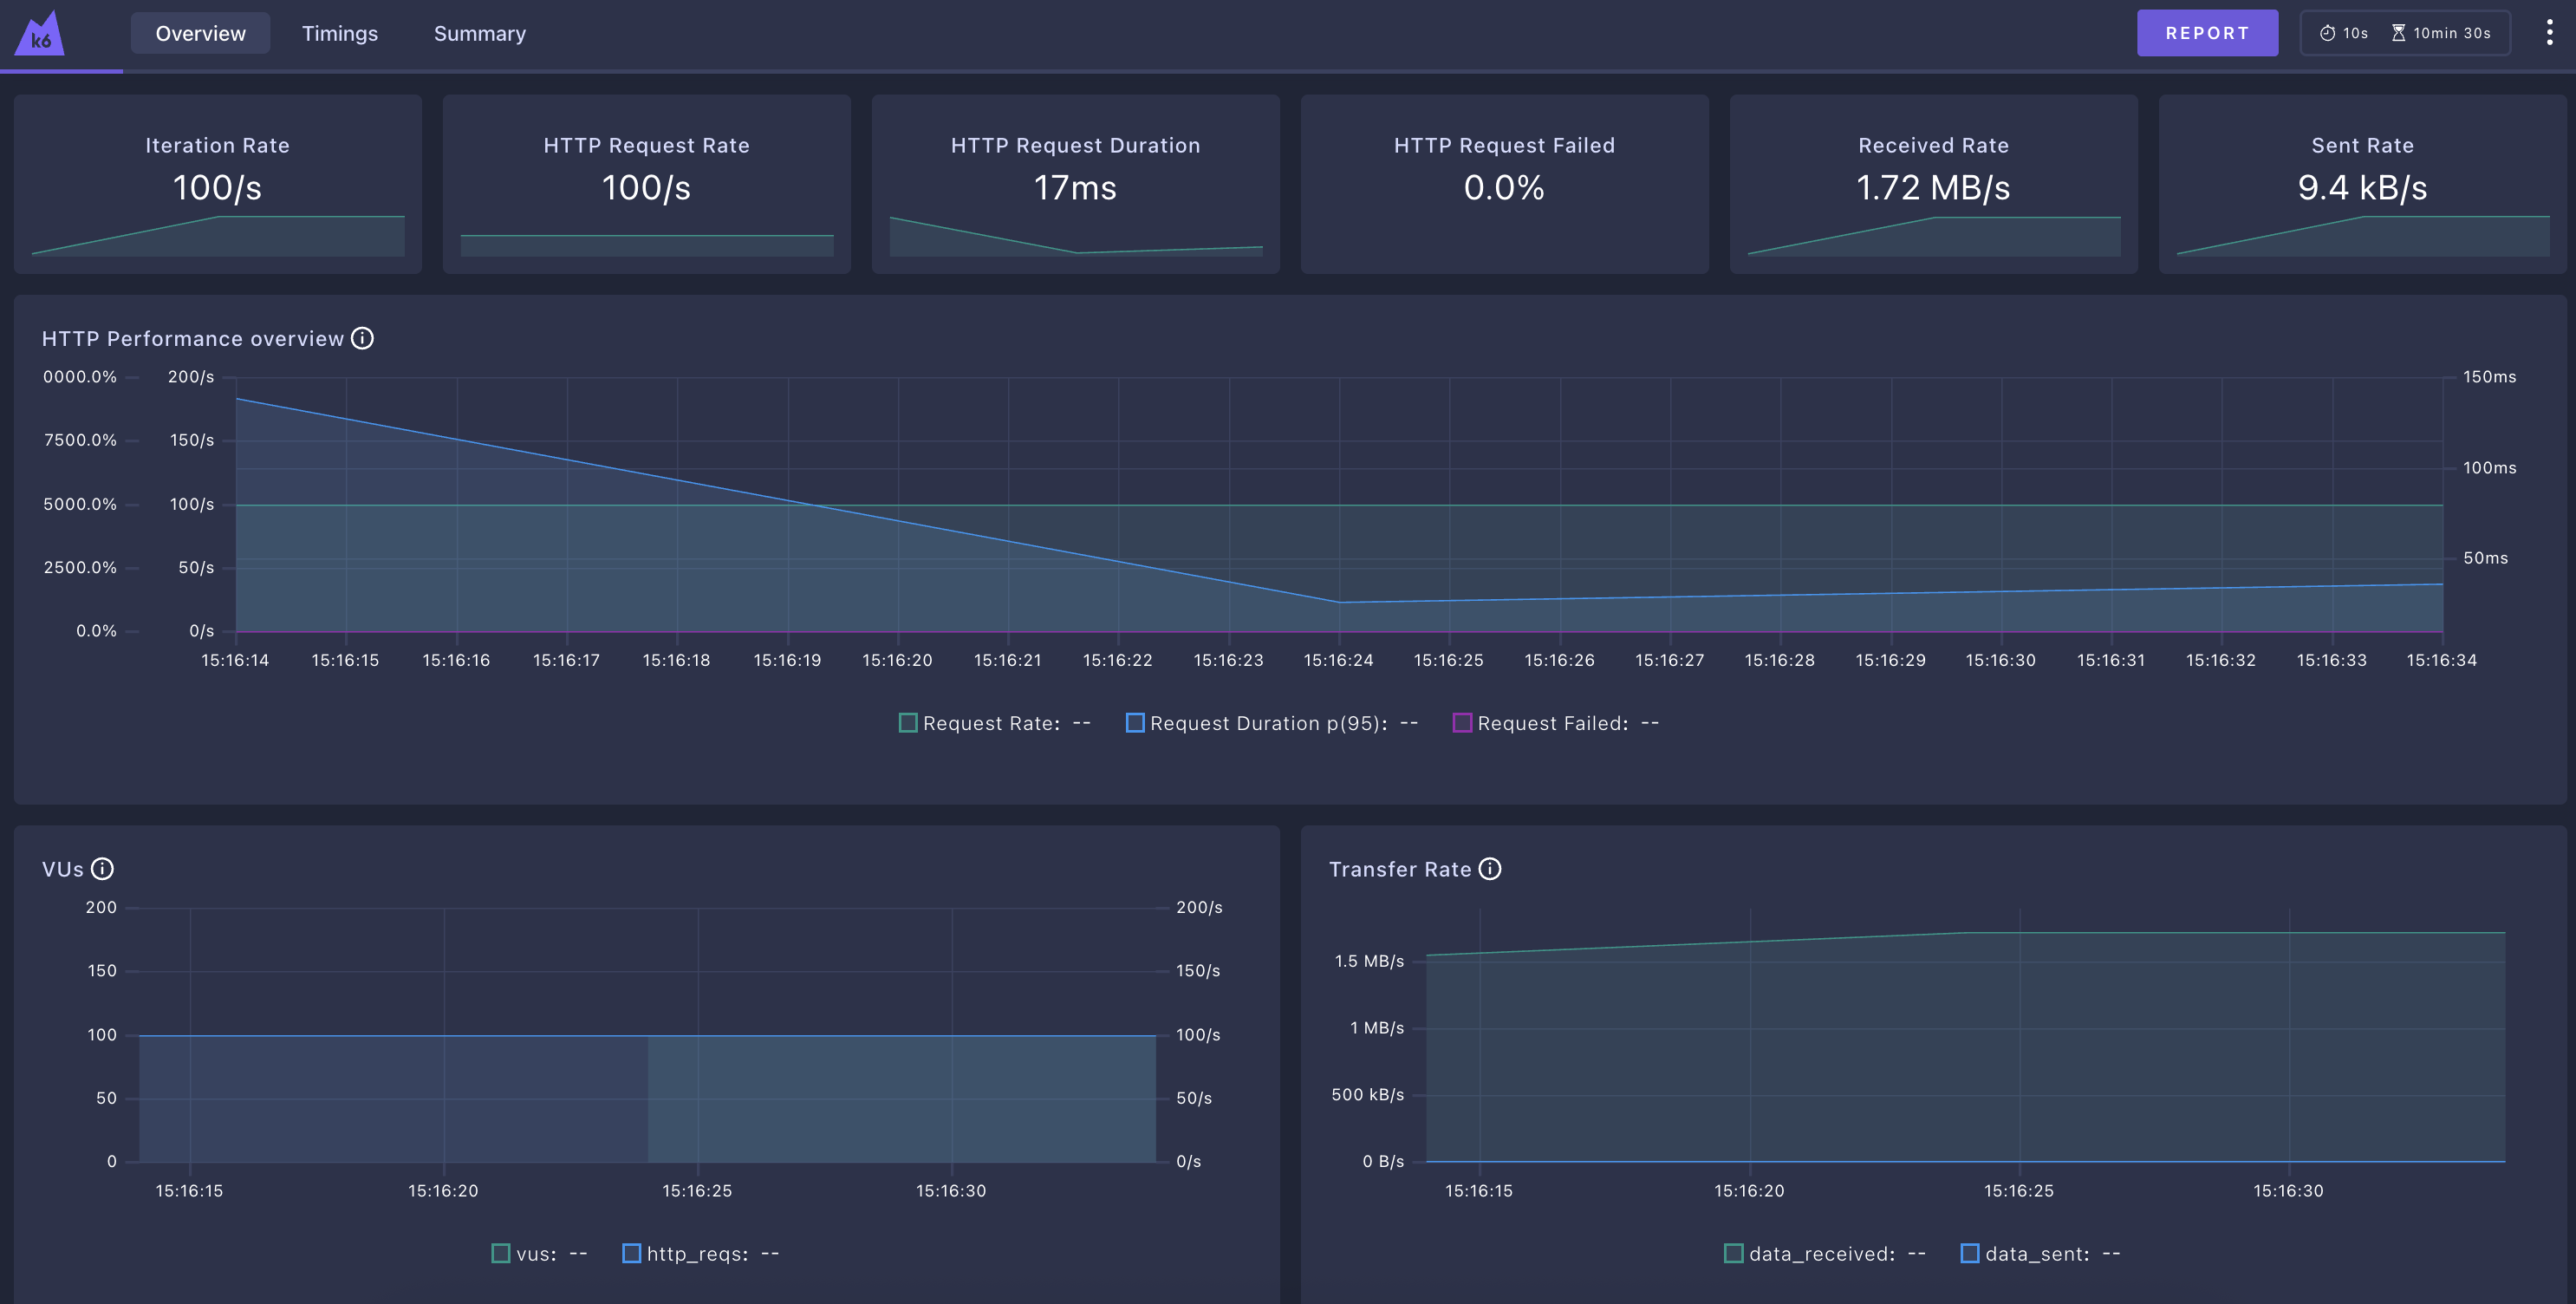Image resolution: width=2576 pixels, height=1304 pixels.
Task: Toggle the data_sent legend swatch
Action: click(1970, 1253)
